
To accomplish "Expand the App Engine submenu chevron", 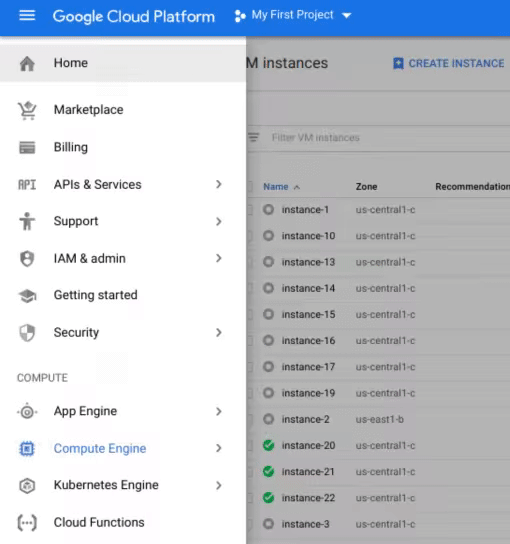I will tap(219, 411).
